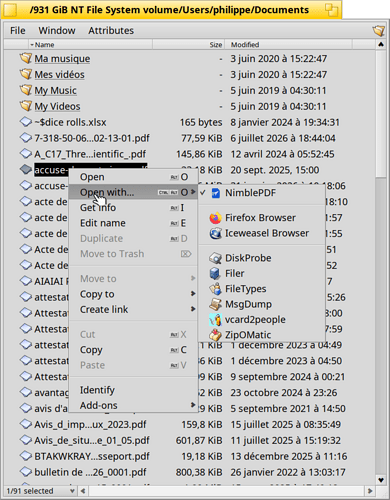
Task: Select Firefox Browser in Open with list
Action: pyautogui.click(x=262, y=218)
